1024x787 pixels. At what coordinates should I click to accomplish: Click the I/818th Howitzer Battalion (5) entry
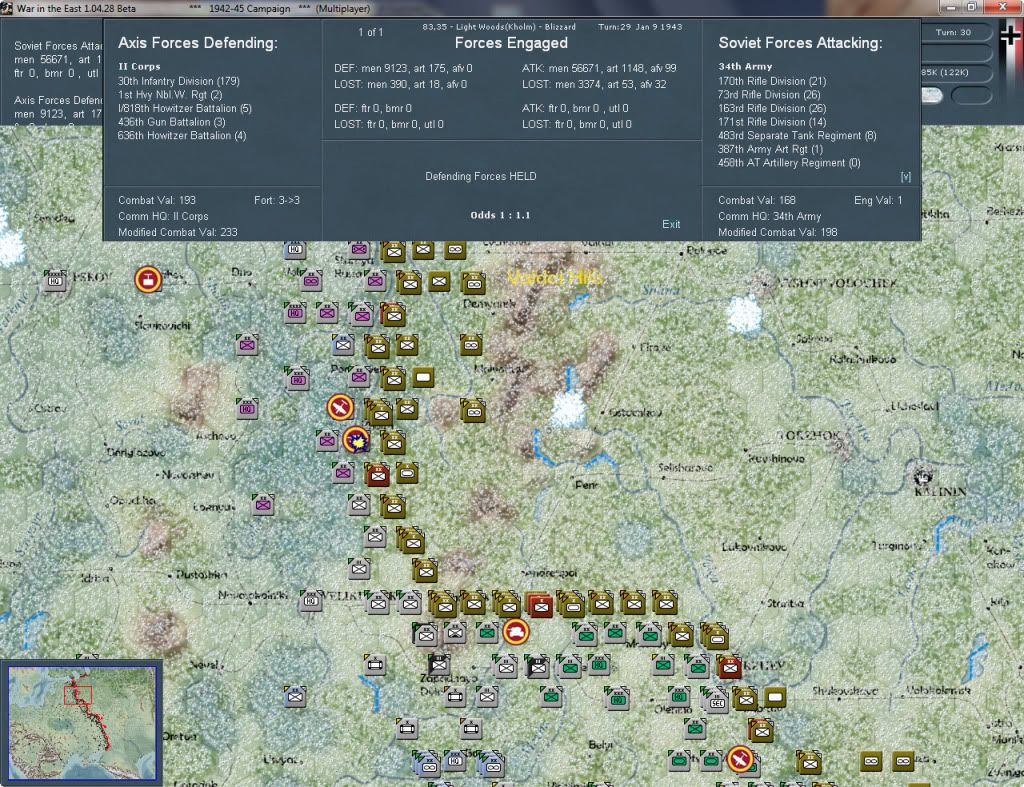(184, 108)
